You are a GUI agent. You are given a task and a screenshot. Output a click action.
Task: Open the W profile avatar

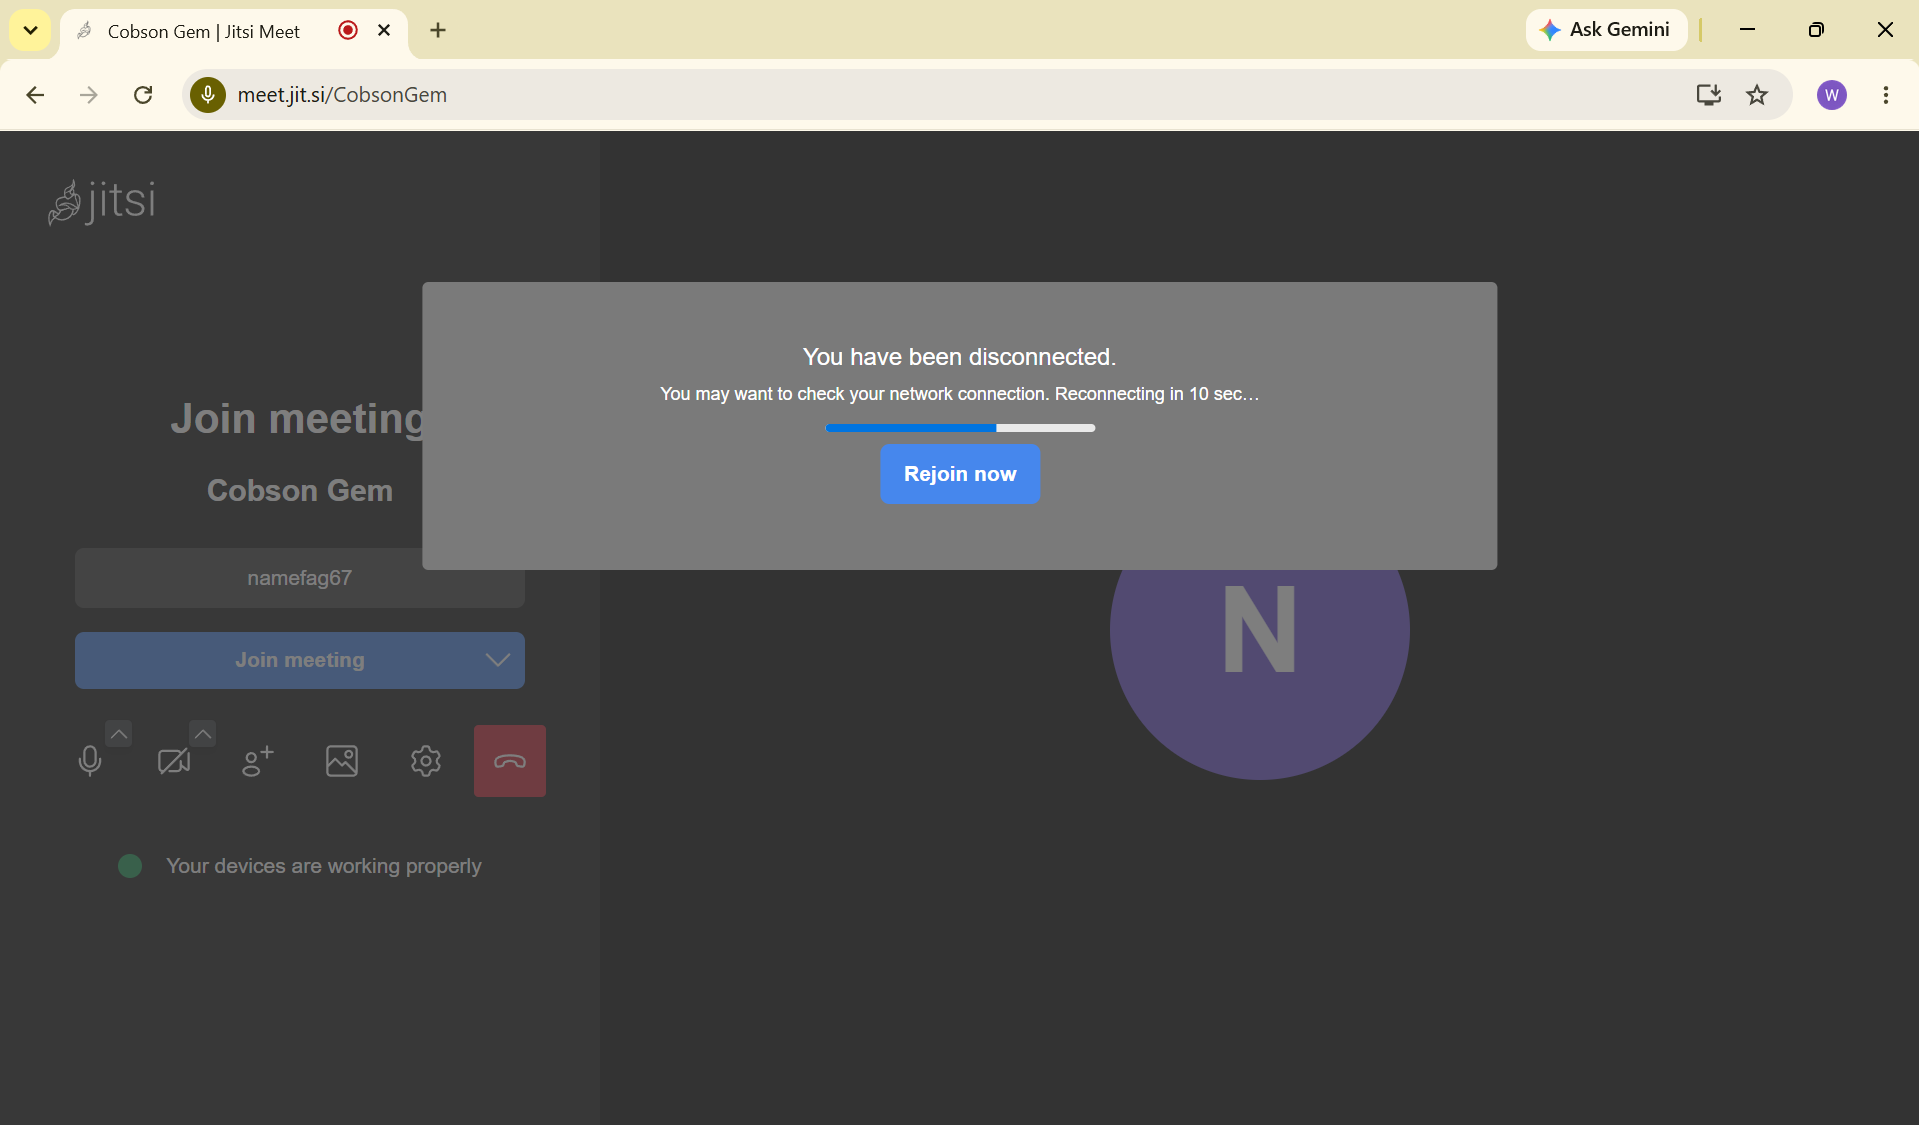pos(1832,95)
